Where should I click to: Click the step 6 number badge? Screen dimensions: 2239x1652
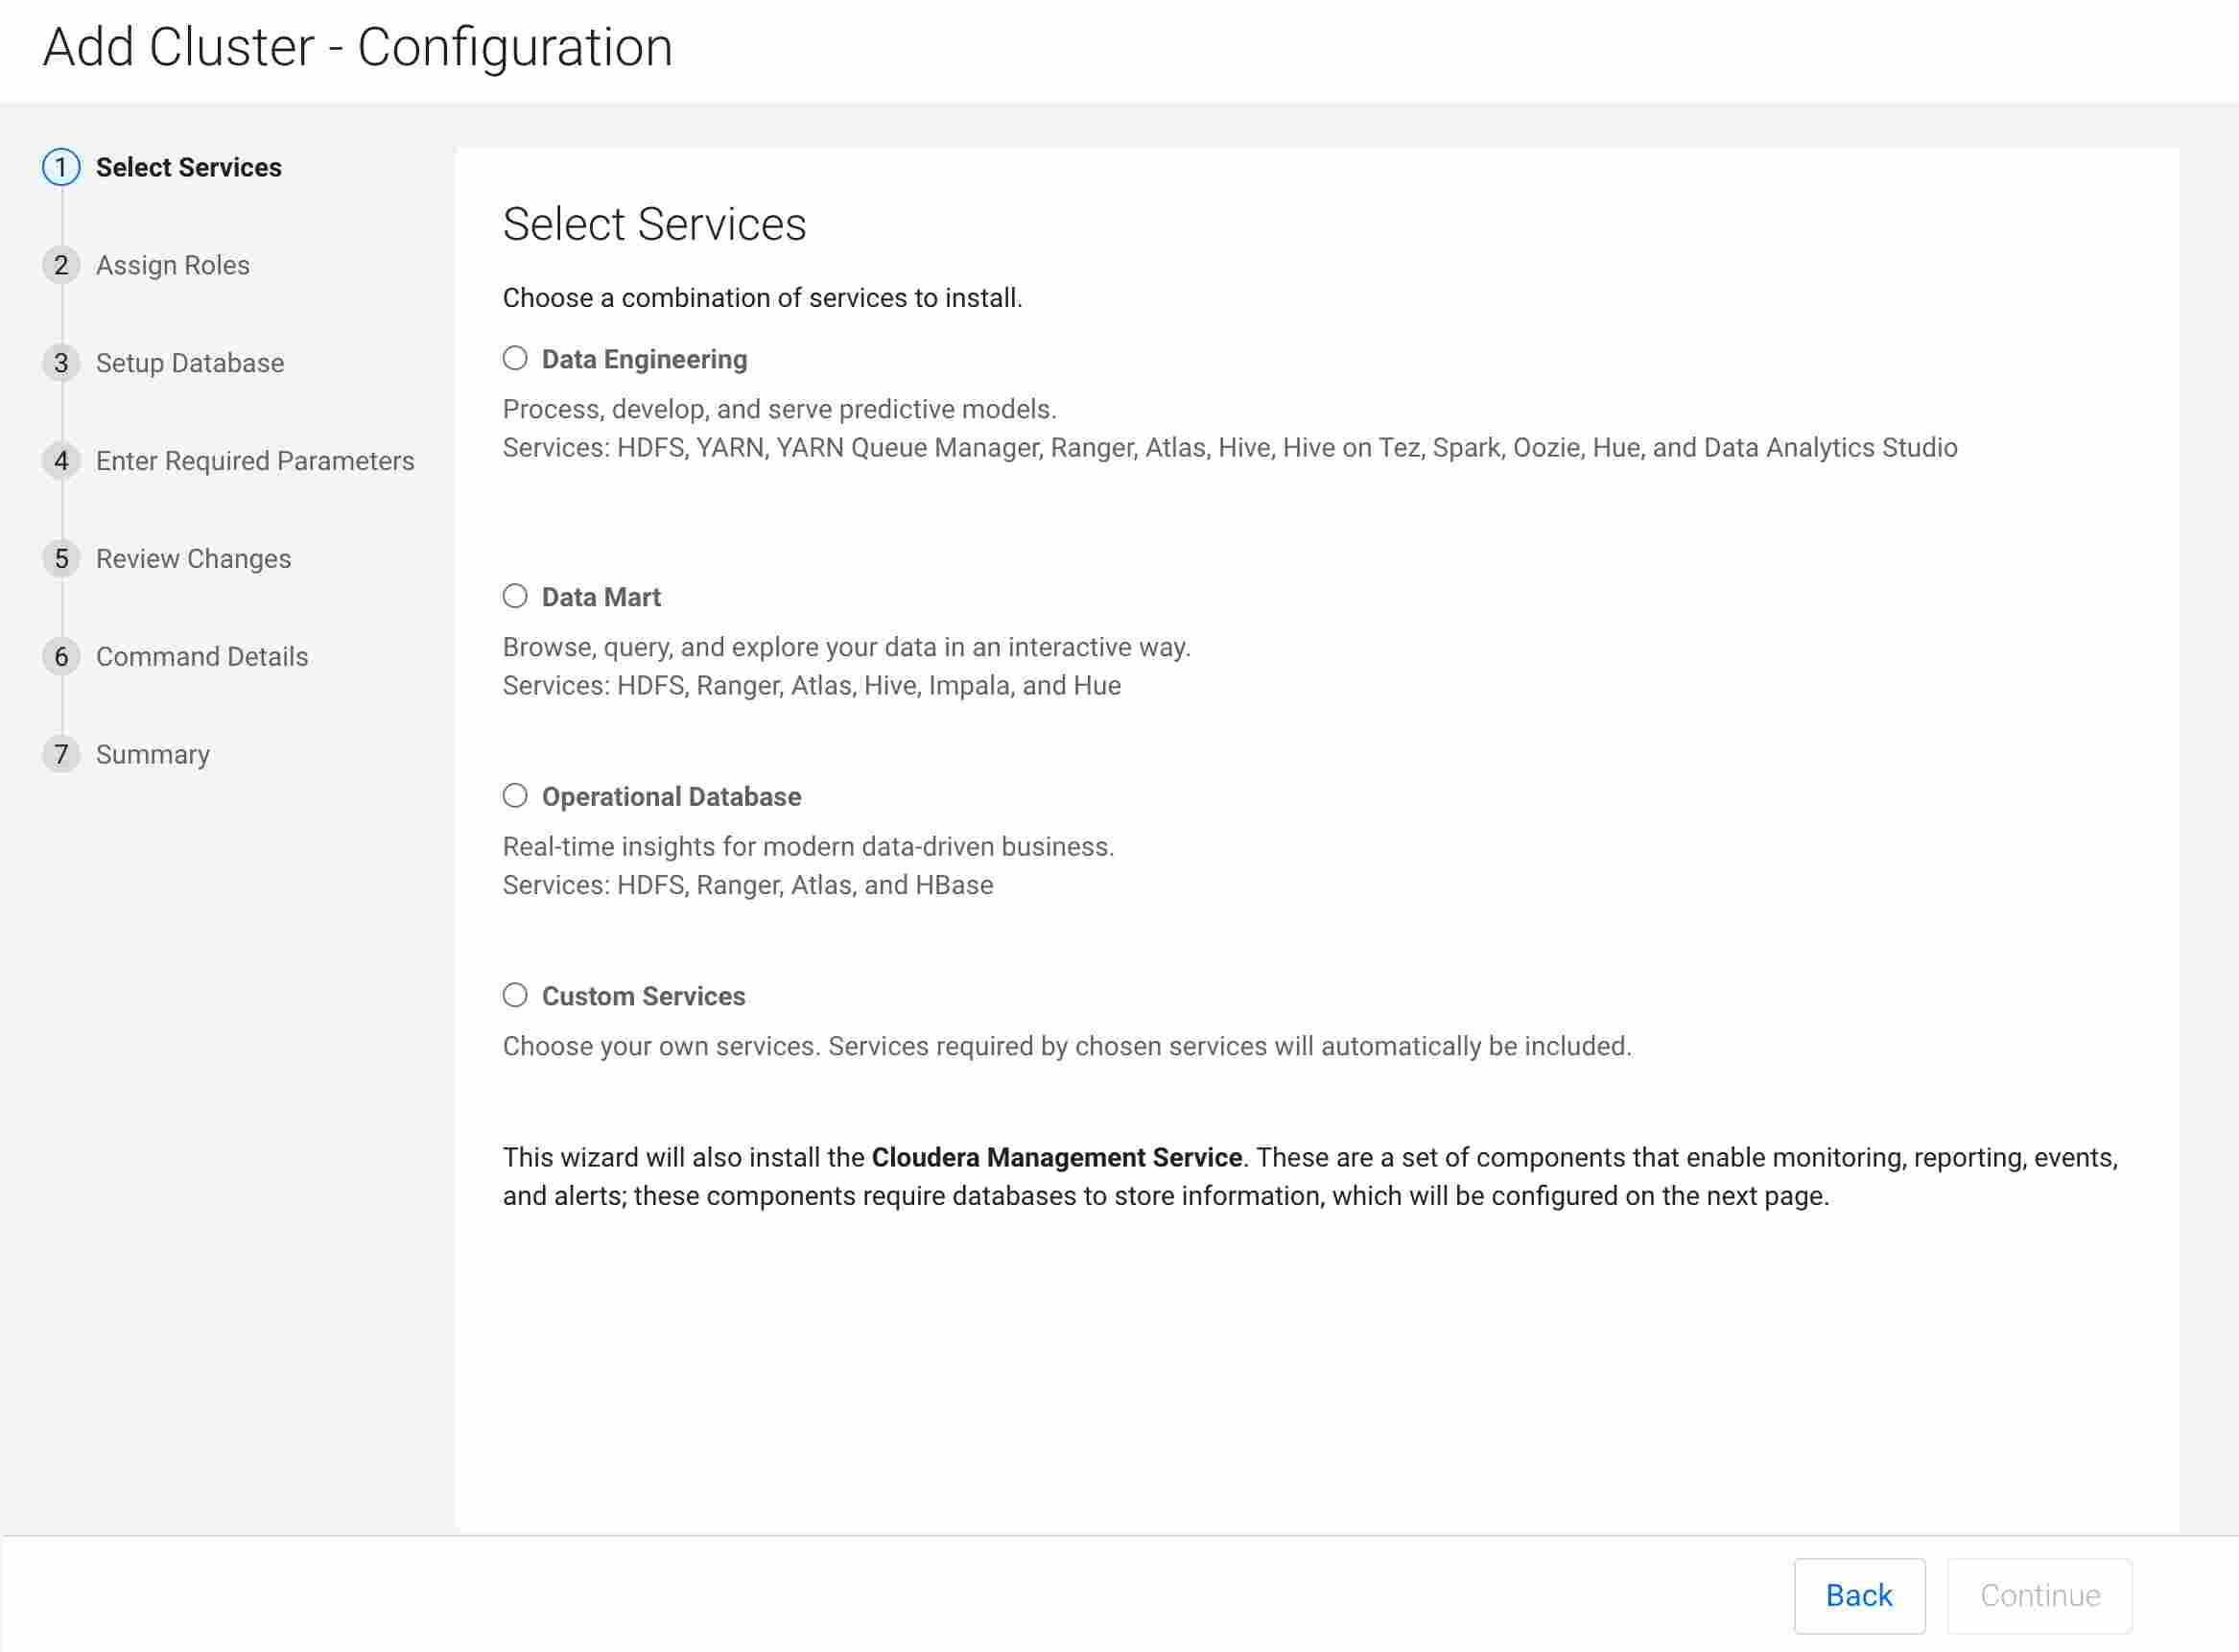(x=61, y=656)
